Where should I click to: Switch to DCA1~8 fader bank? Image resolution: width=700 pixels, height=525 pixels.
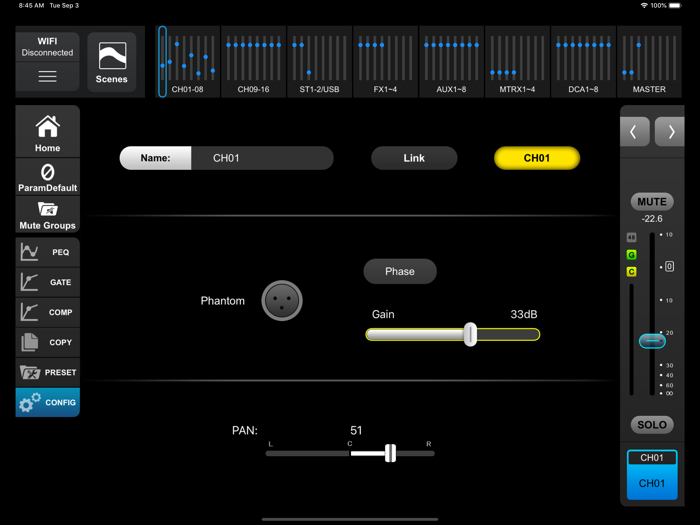pos(583,62)
